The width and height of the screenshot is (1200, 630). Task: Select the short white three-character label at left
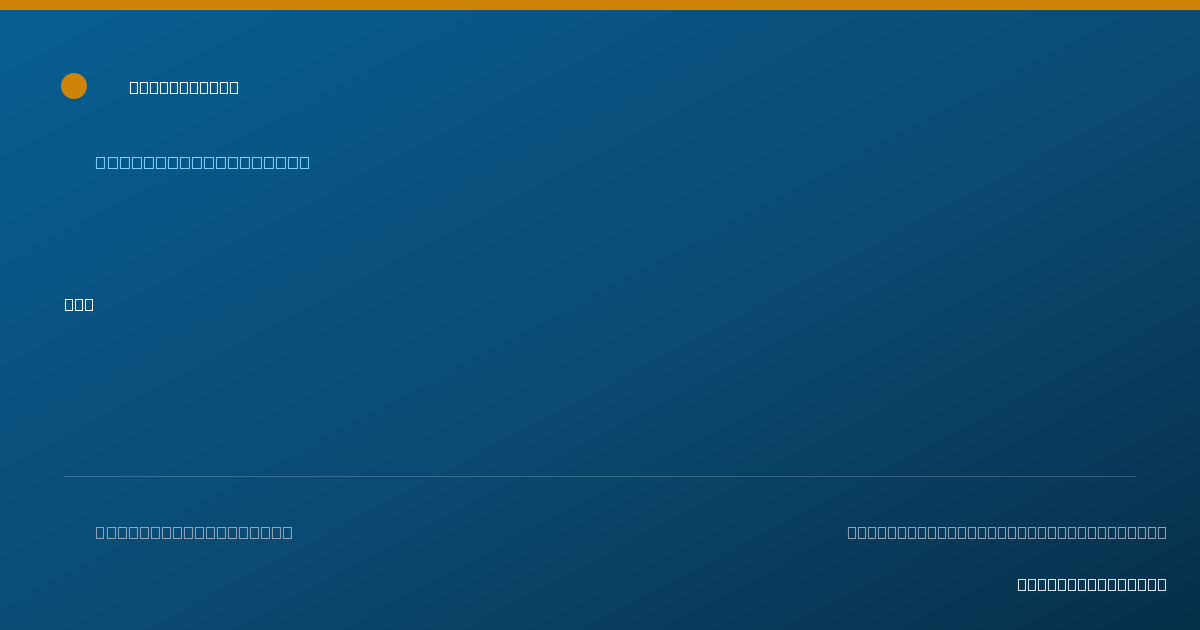click(x=79, y=304)
